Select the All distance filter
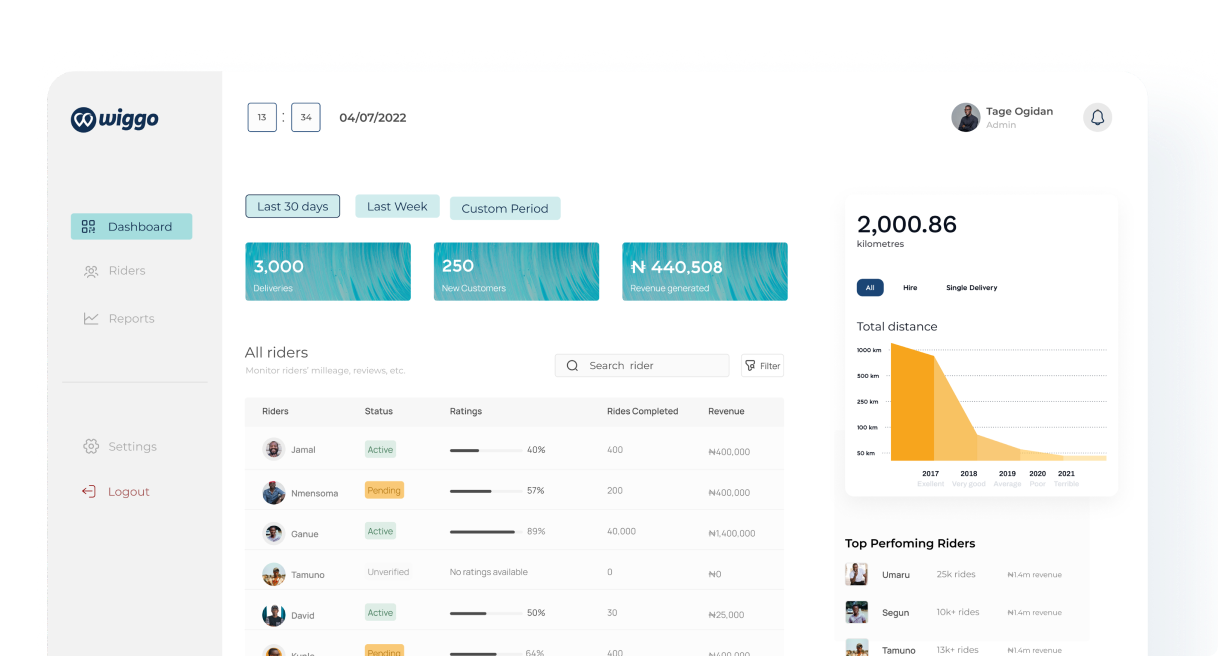Screen dimensions: 1218x656 tap(870, 288)
